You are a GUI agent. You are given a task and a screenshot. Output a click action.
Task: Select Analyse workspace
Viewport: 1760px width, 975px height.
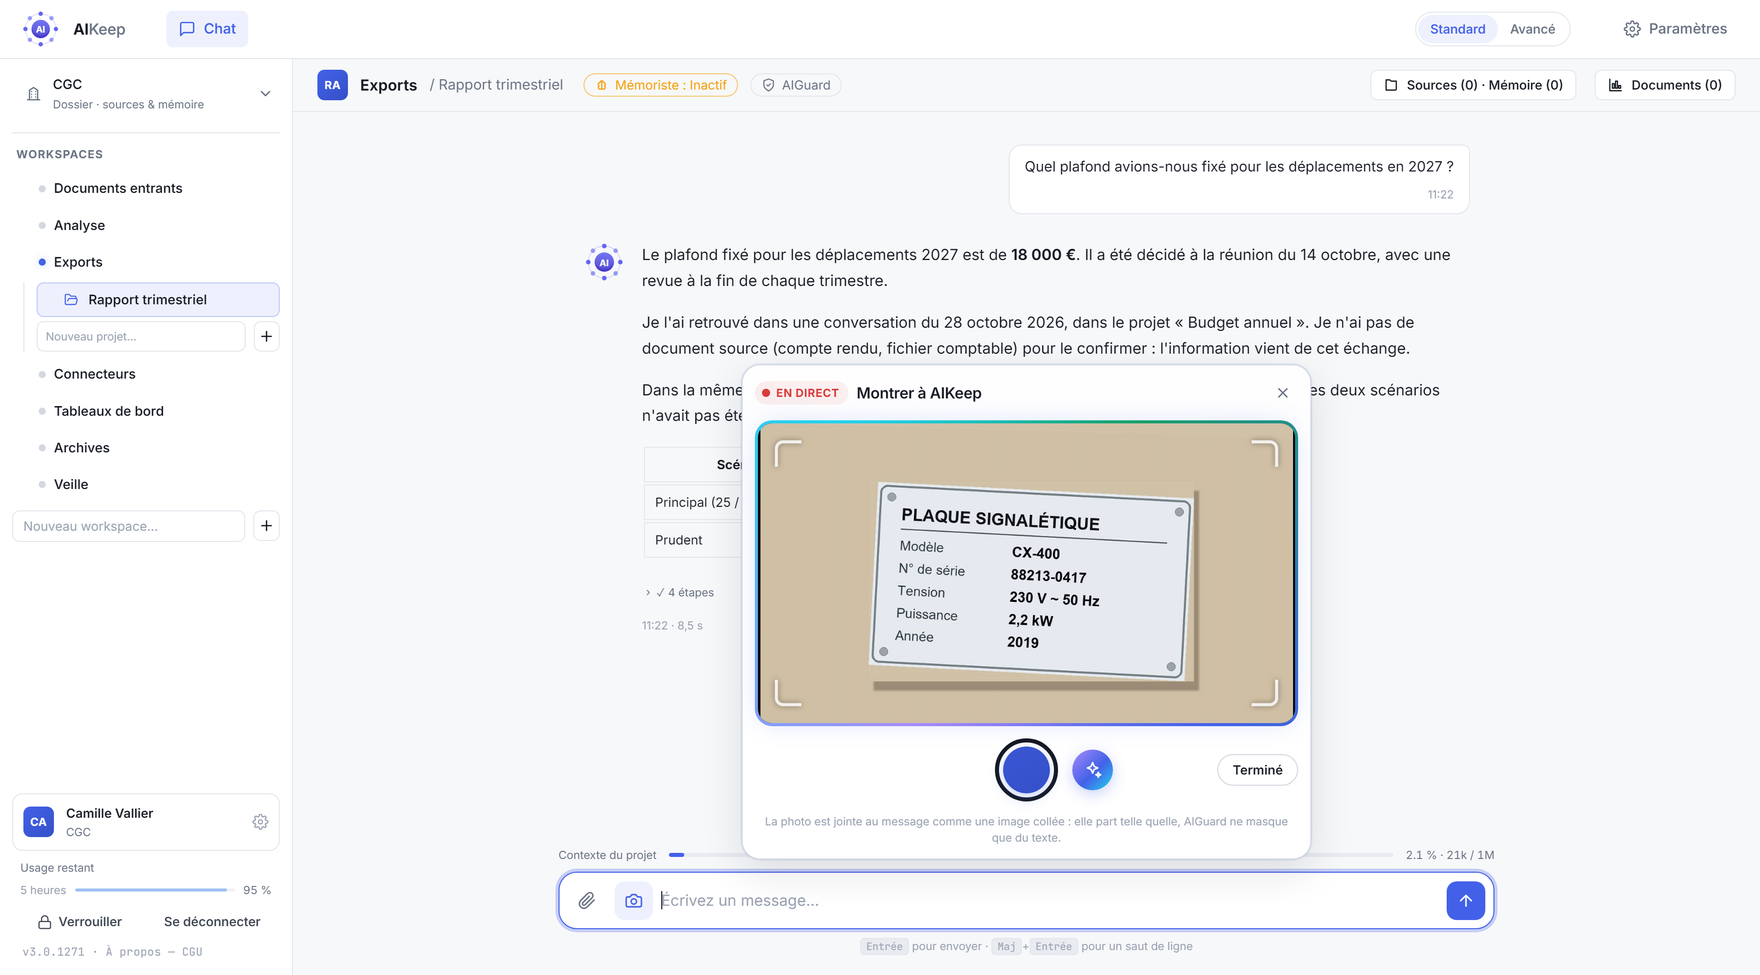79,225
